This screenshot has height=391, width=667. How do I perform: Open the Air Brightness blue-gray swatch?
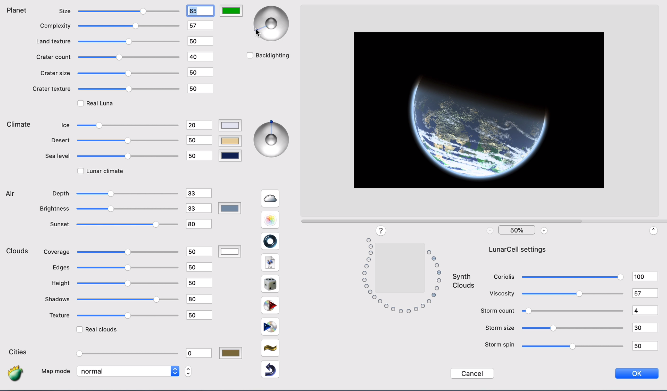click(x=230, y=208)
